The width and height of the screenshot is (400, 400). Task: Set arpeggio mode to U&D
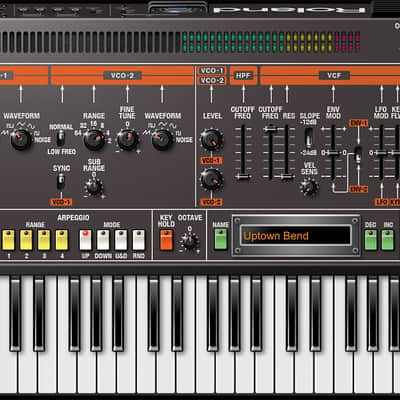pos(121,240)
